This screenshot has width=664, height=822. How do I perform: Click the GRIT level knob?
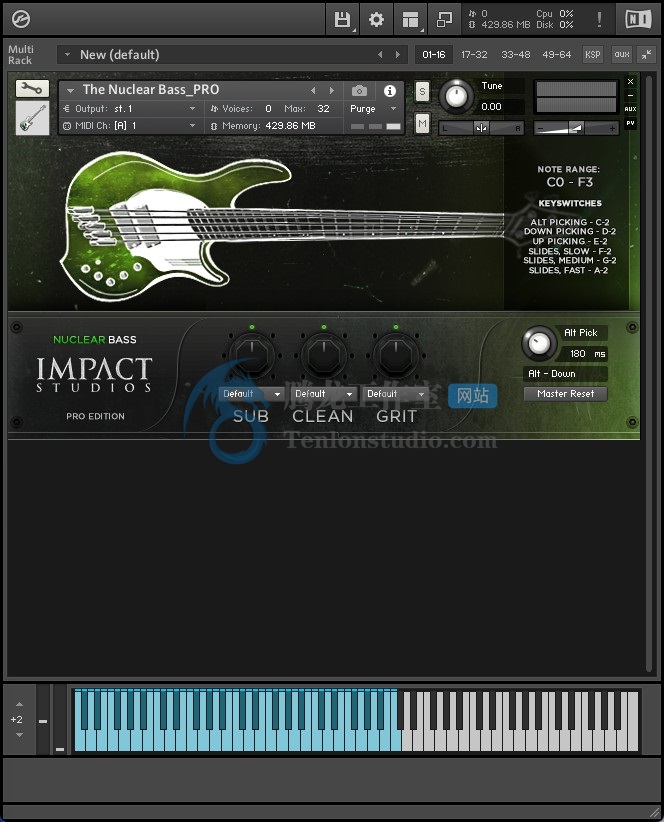pyautogui.click(x=396, y=355)
